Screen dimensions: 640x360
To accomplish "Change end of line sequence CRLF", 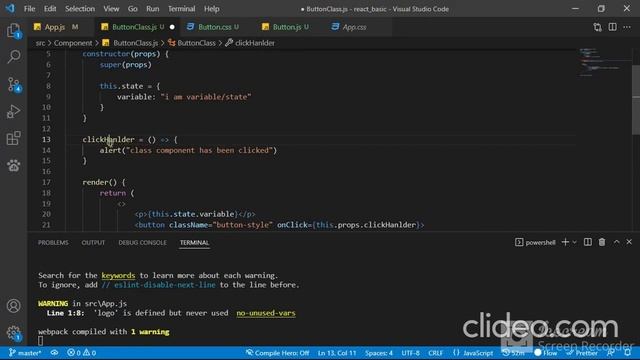I will click(x=436, y=353).
